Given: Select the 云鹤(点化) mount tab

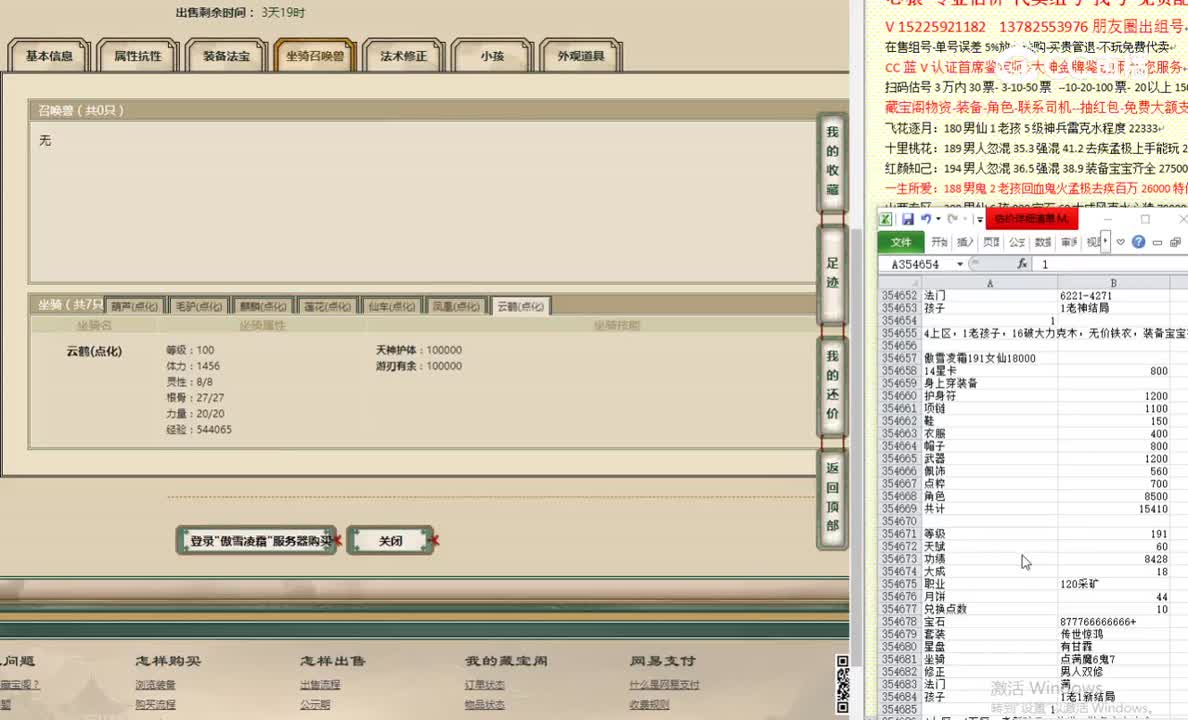Looking at the screenshot, I should (521, 305).
